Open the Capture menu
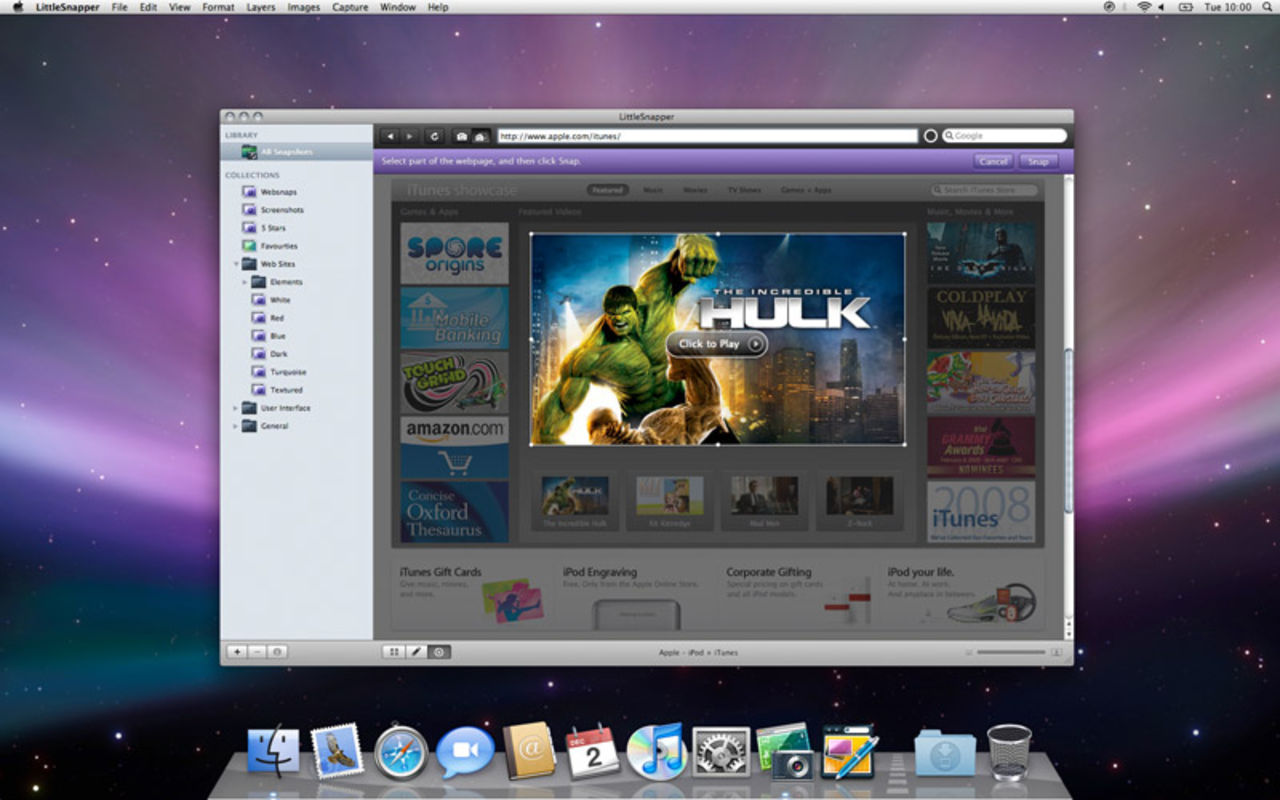1280x800 pixels. click(350, 7)
